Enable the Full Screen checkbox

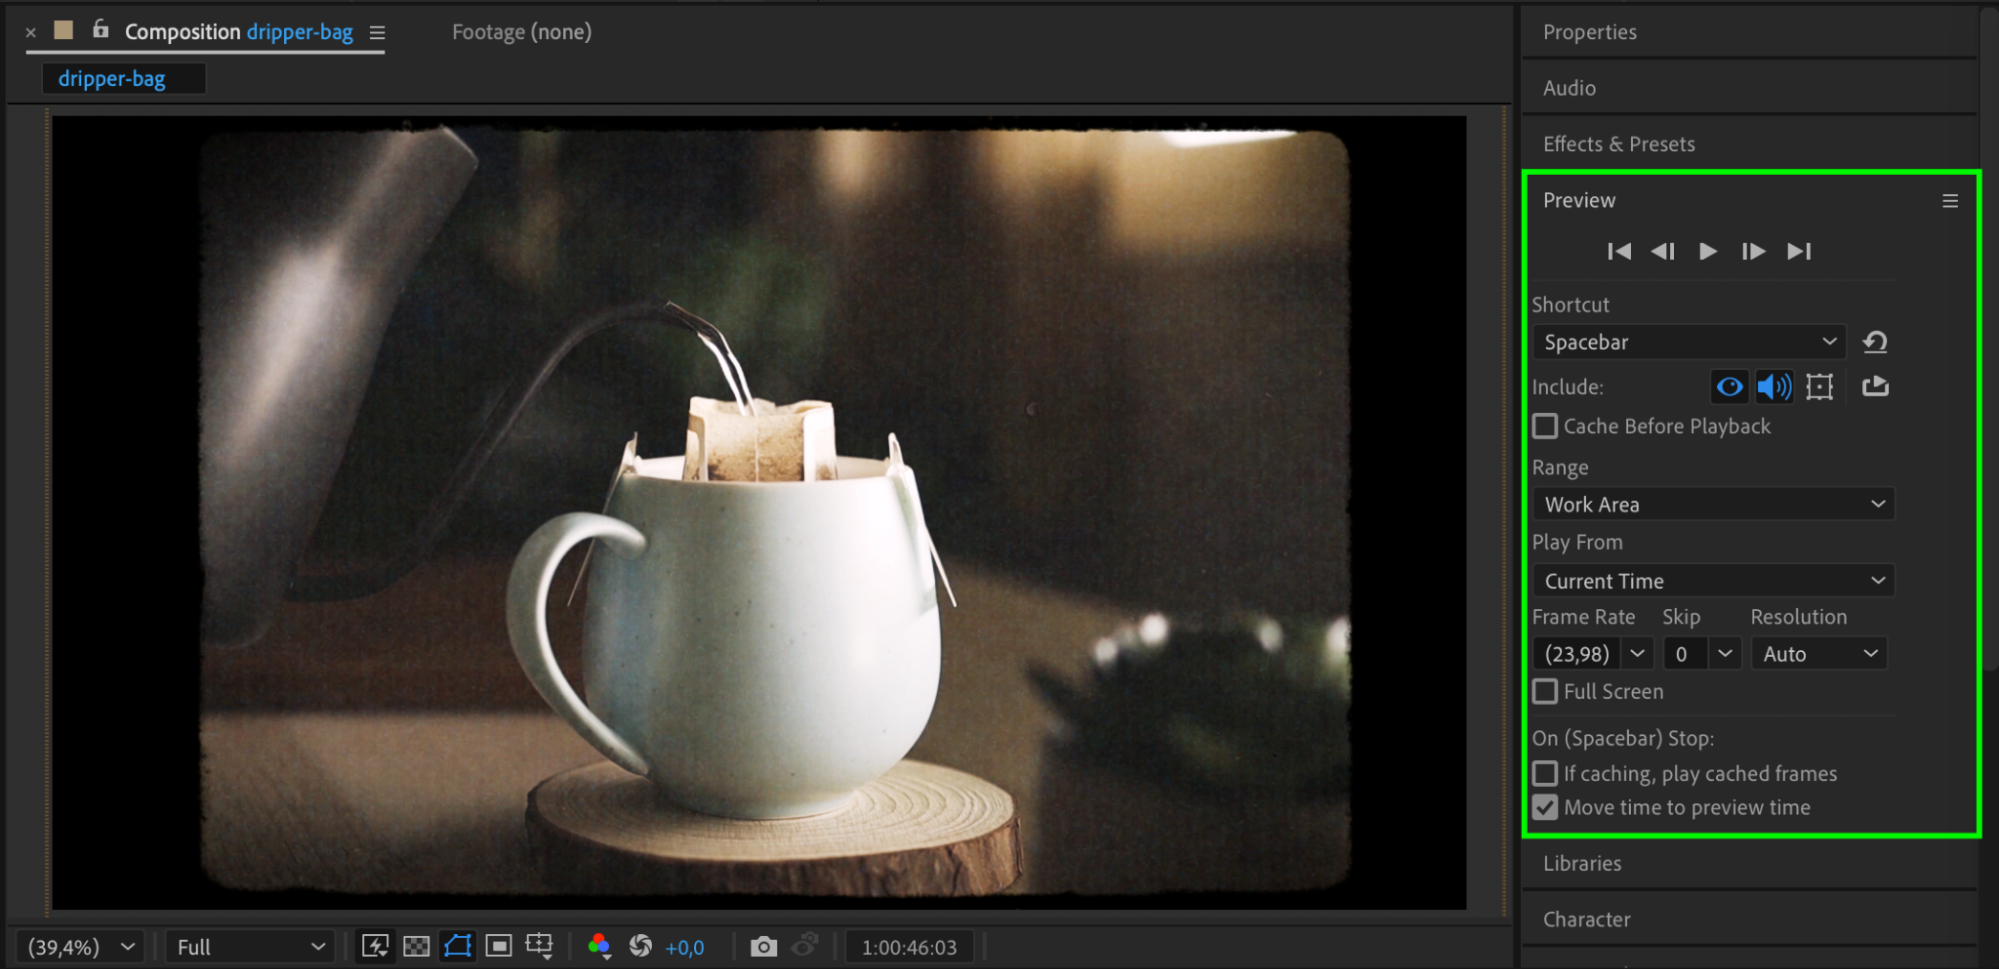pos(1546,692)
